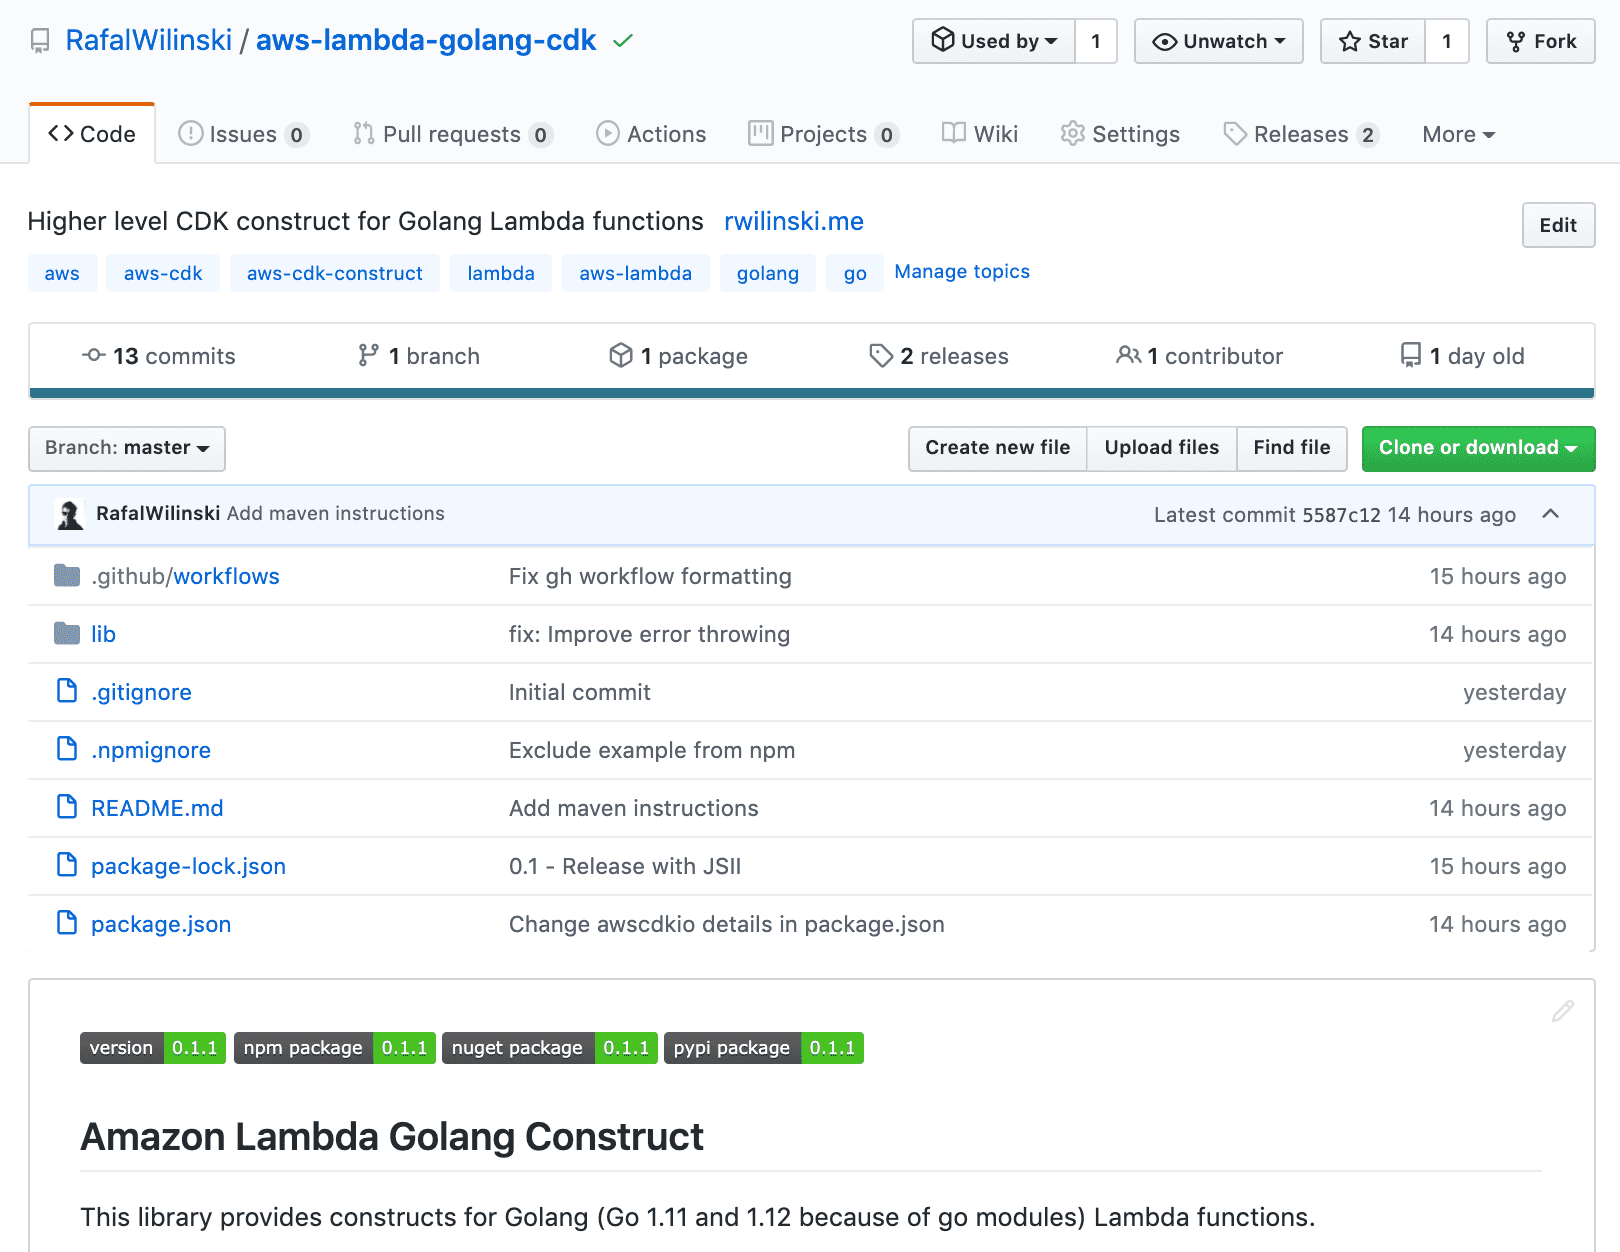The width and height of the screenshot is (1620, 1252).
Task: Open the Branch: master selector
Action: coord(127,448)
